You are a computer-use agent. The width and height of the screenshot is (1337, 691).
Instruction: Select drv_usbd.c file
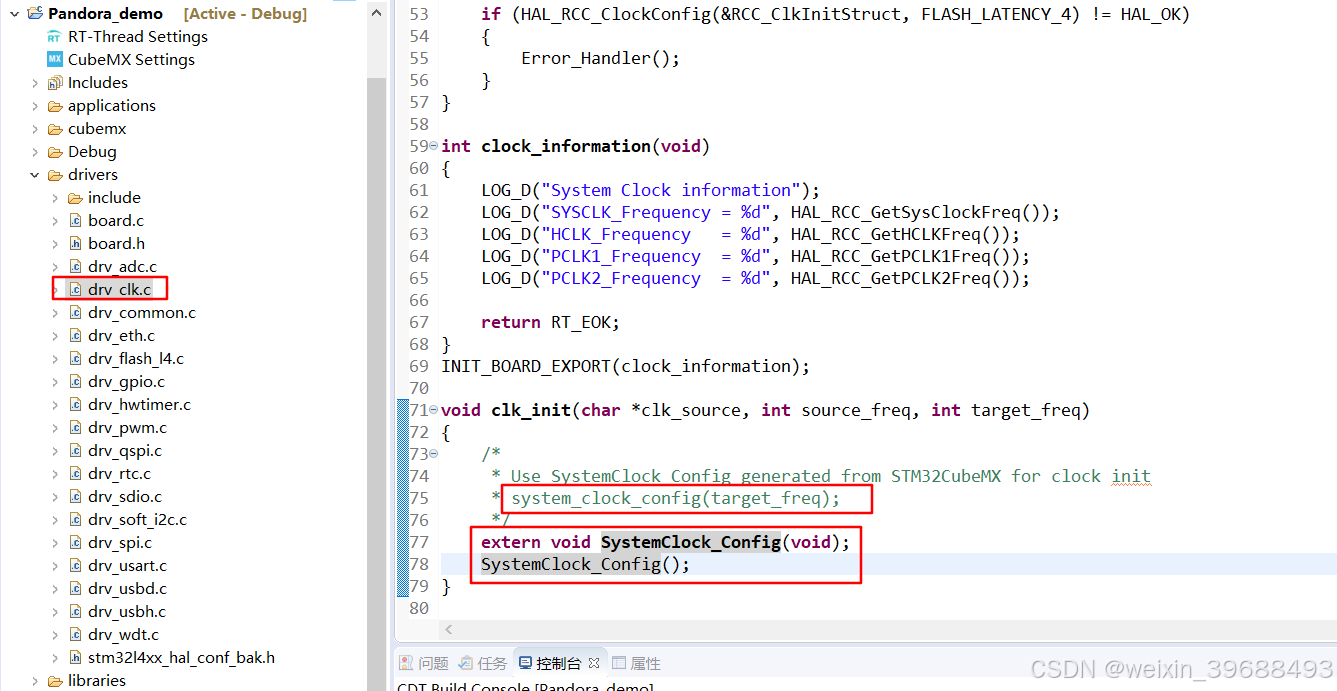pos(127,589)
